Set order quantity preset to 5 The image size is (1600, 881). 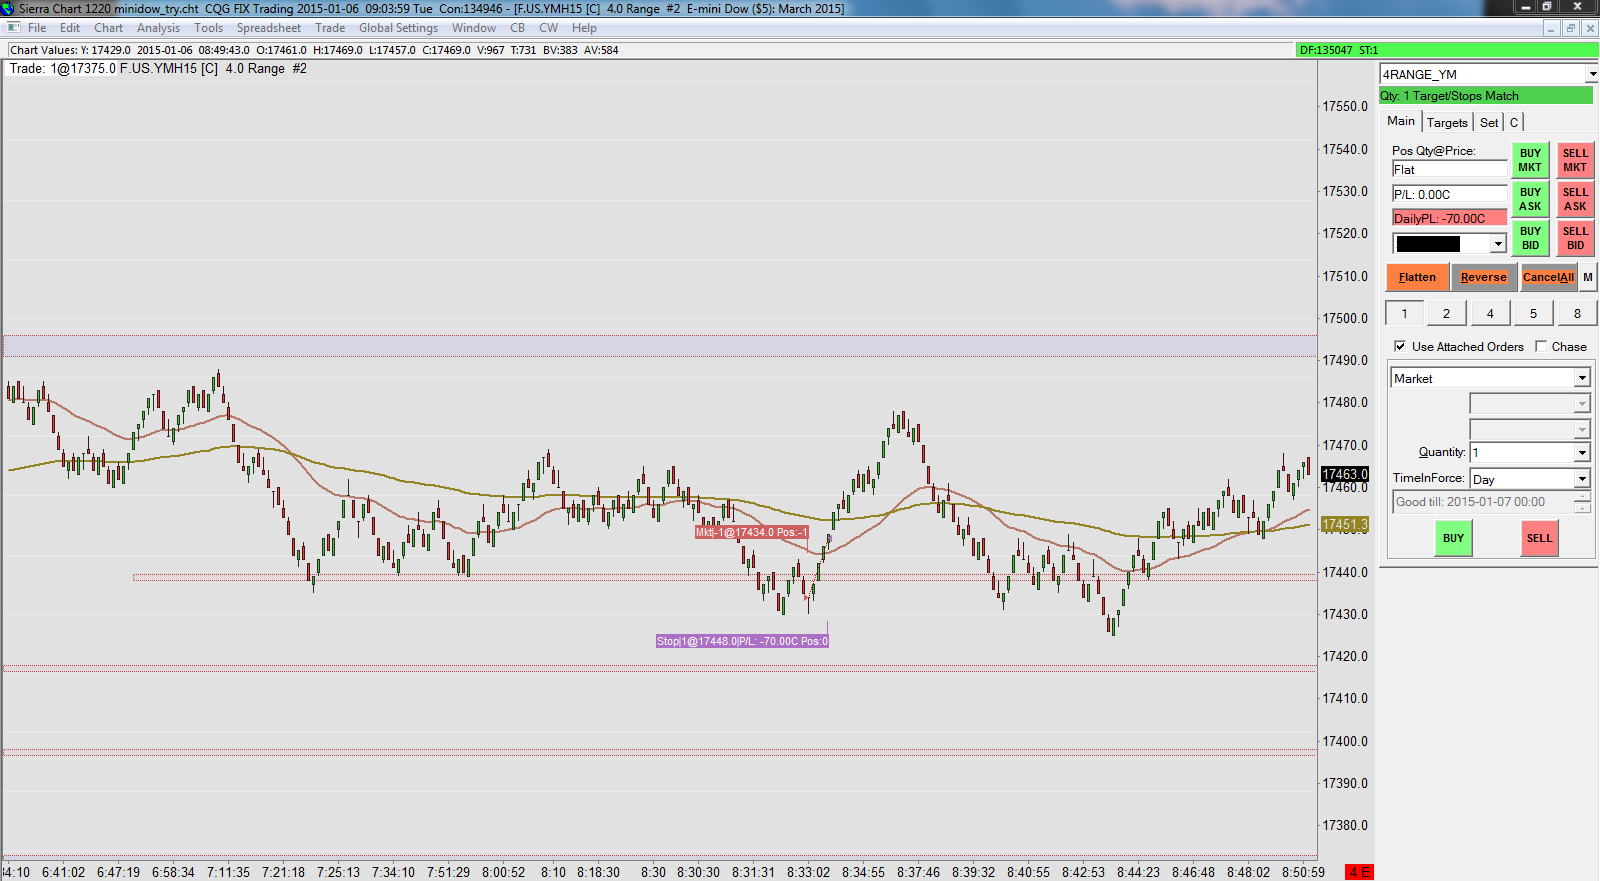1533,313
